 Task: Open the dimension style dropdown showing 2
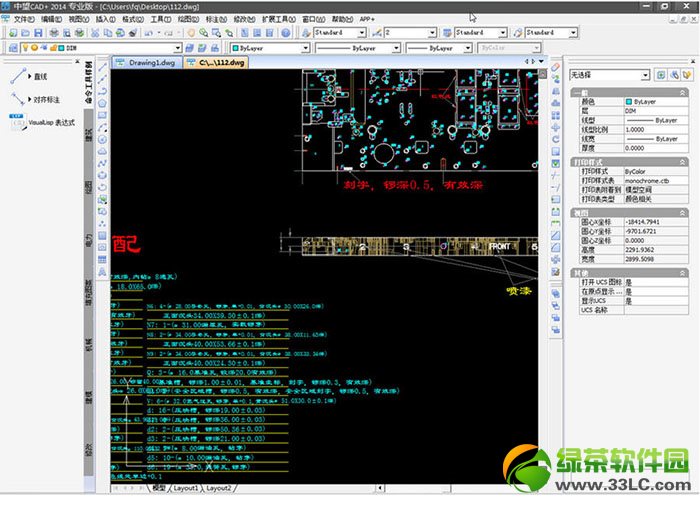tap(432, 33)
